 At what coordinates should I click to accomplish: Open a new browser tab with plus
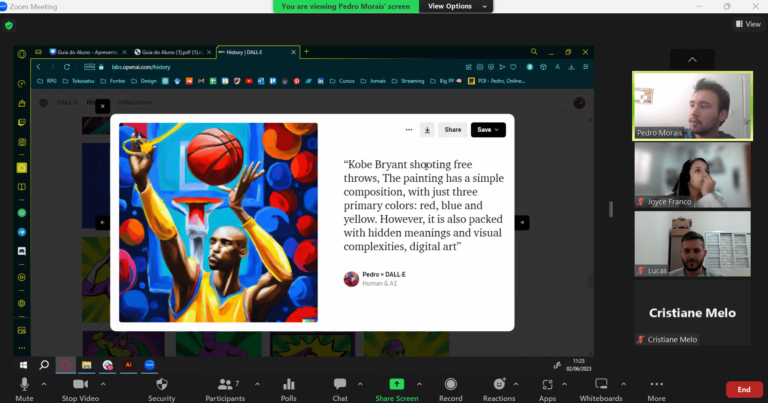coord(307,51)
